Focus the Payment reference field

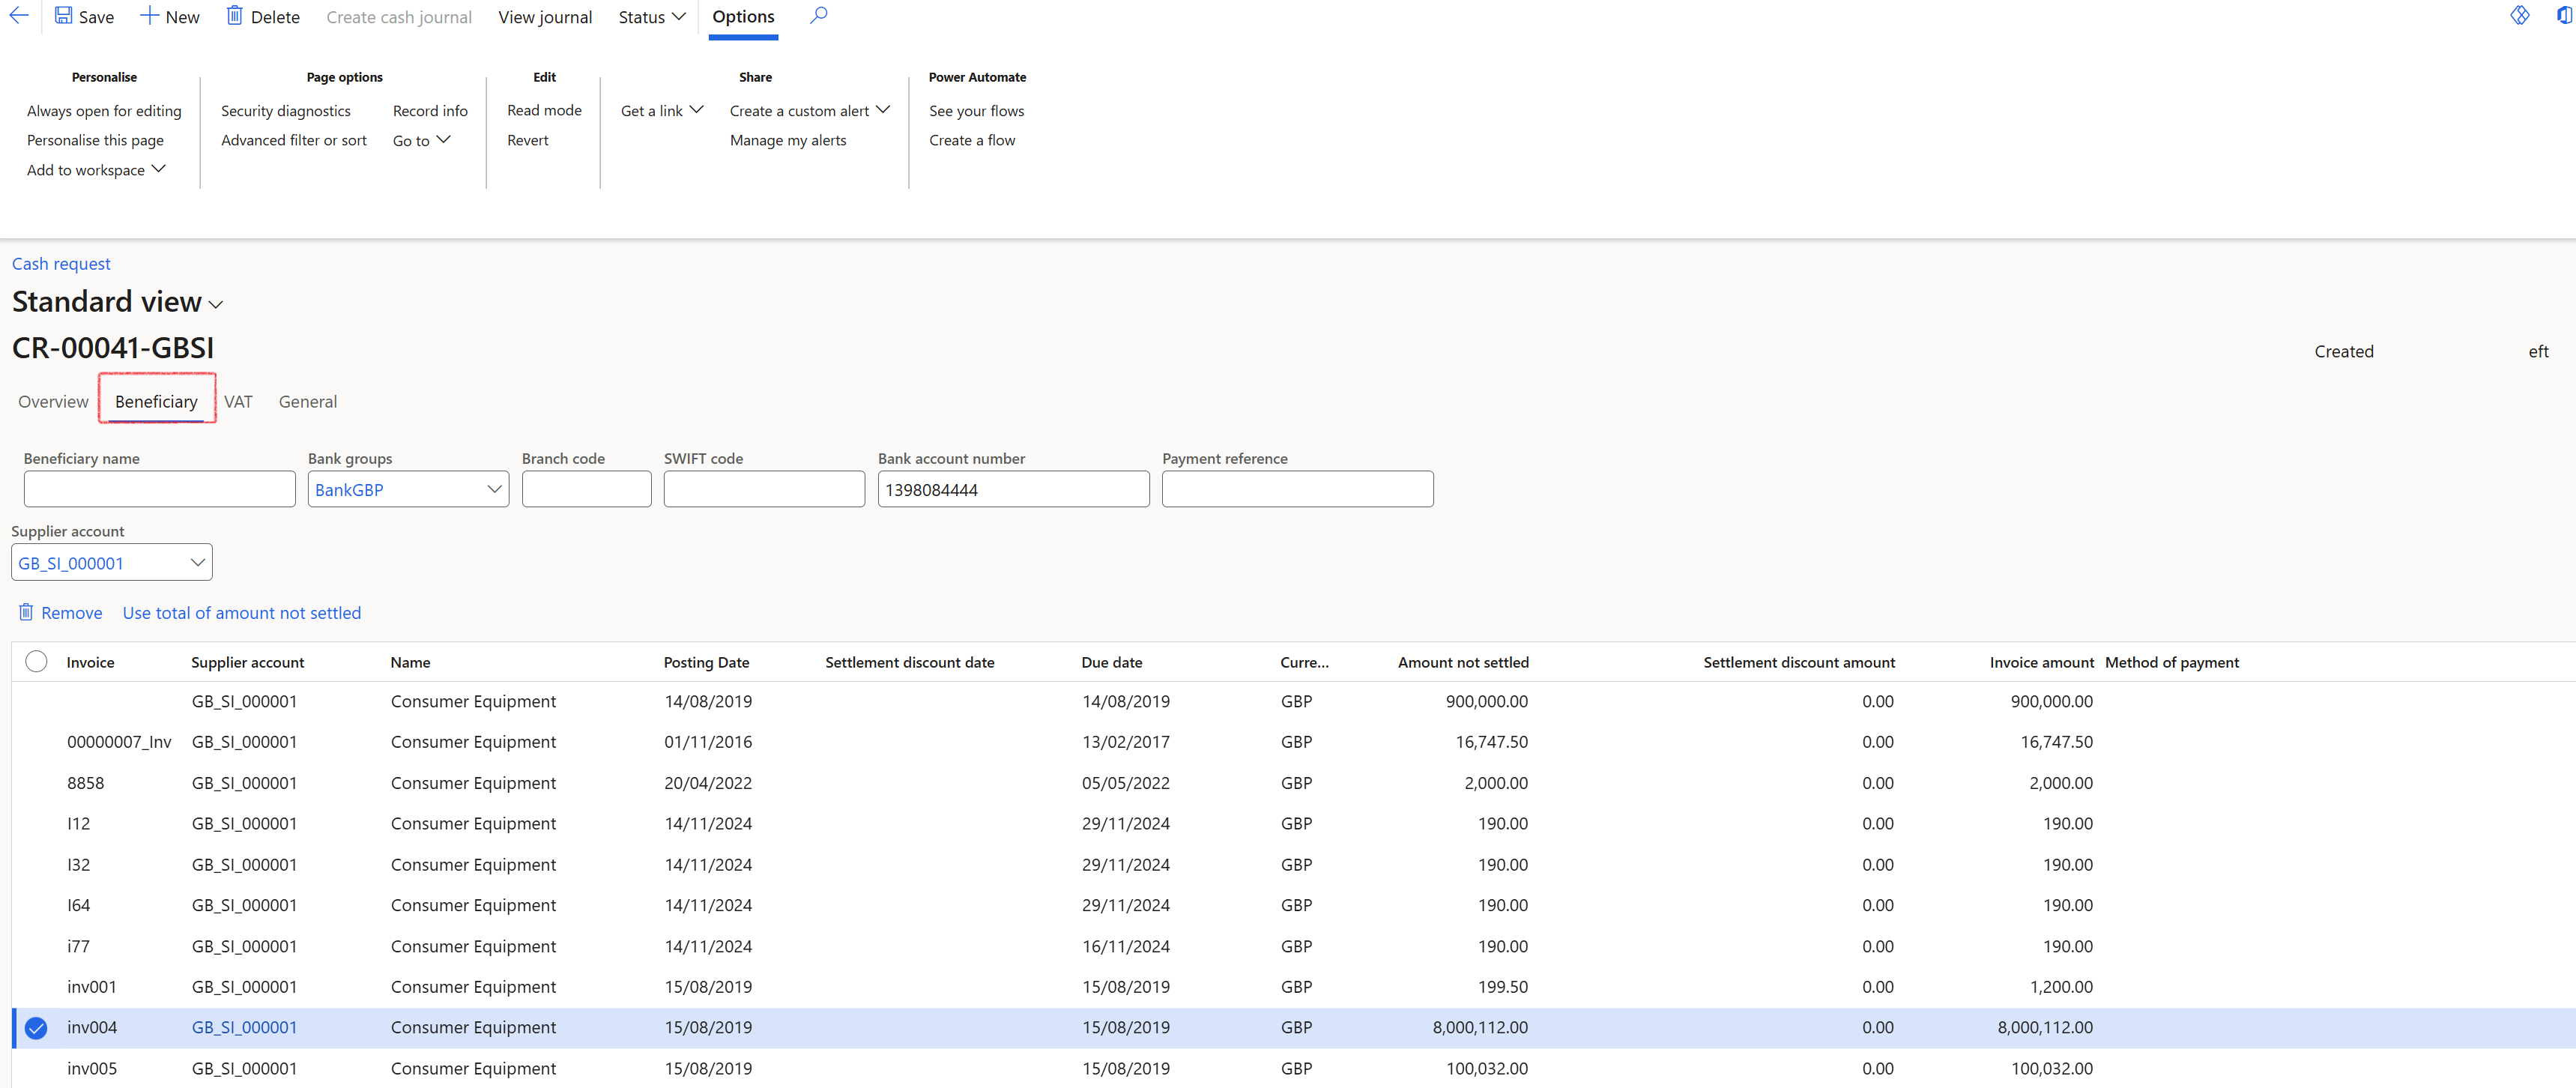[1298, 489]
